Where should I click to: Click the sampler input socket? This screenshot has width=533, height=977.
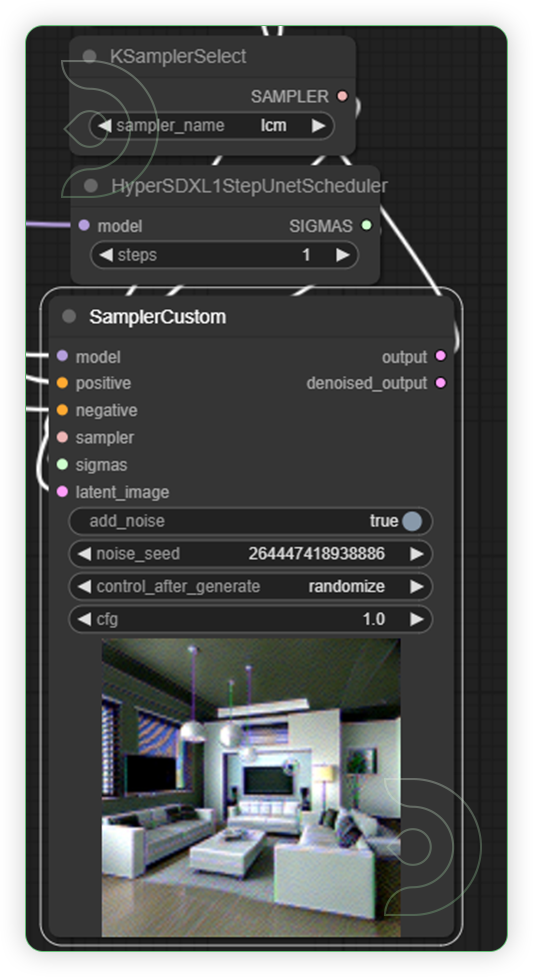(x=62, y=437)
